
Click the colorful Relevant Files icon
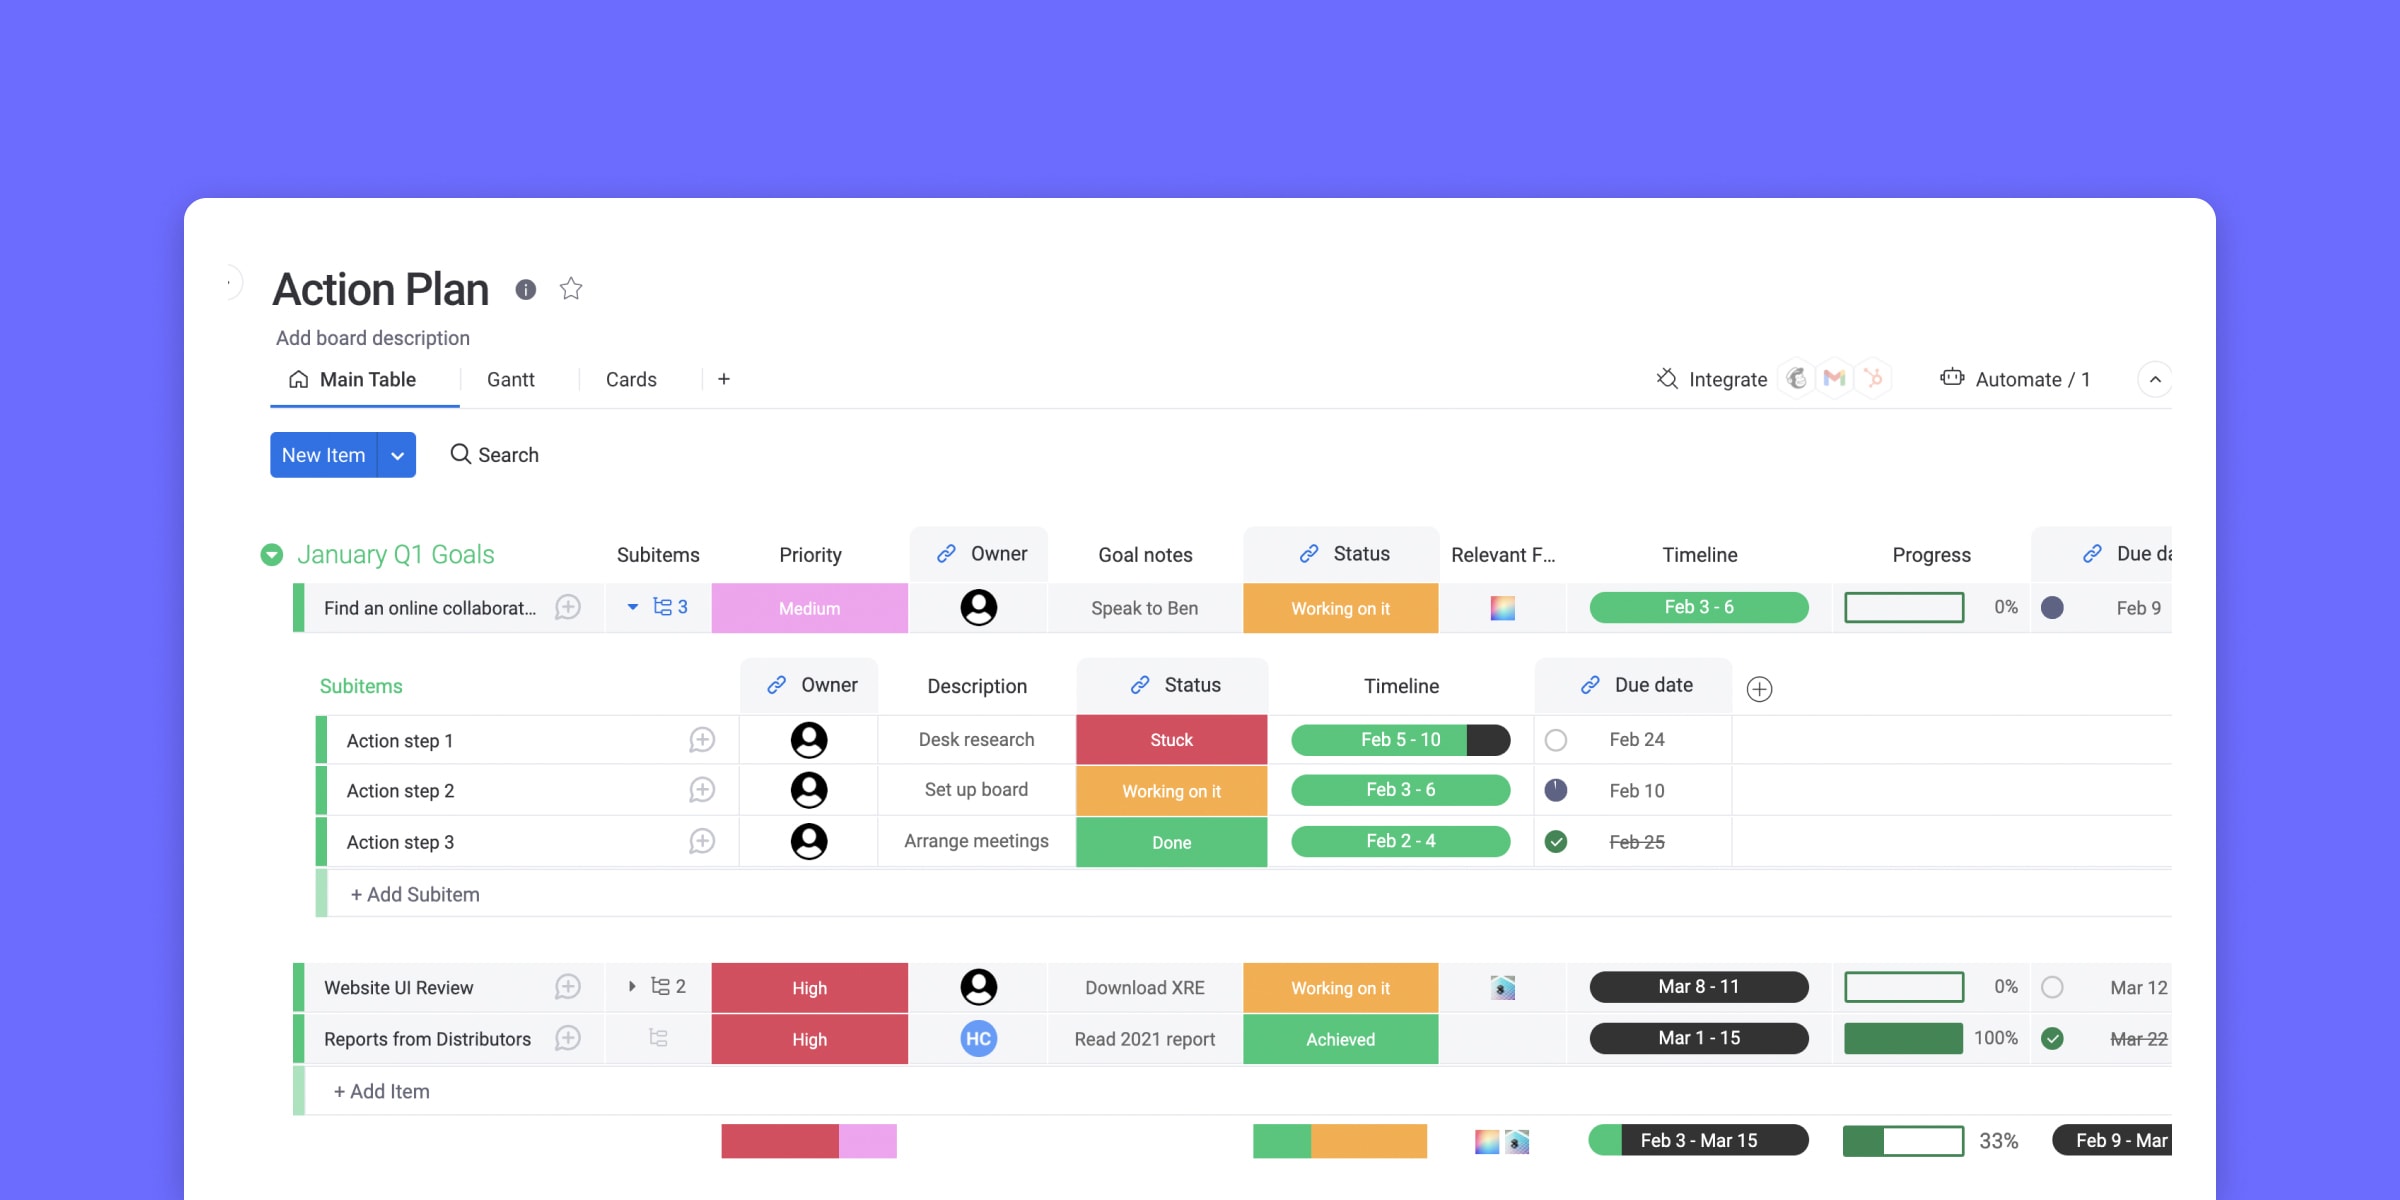(1502, 606)
